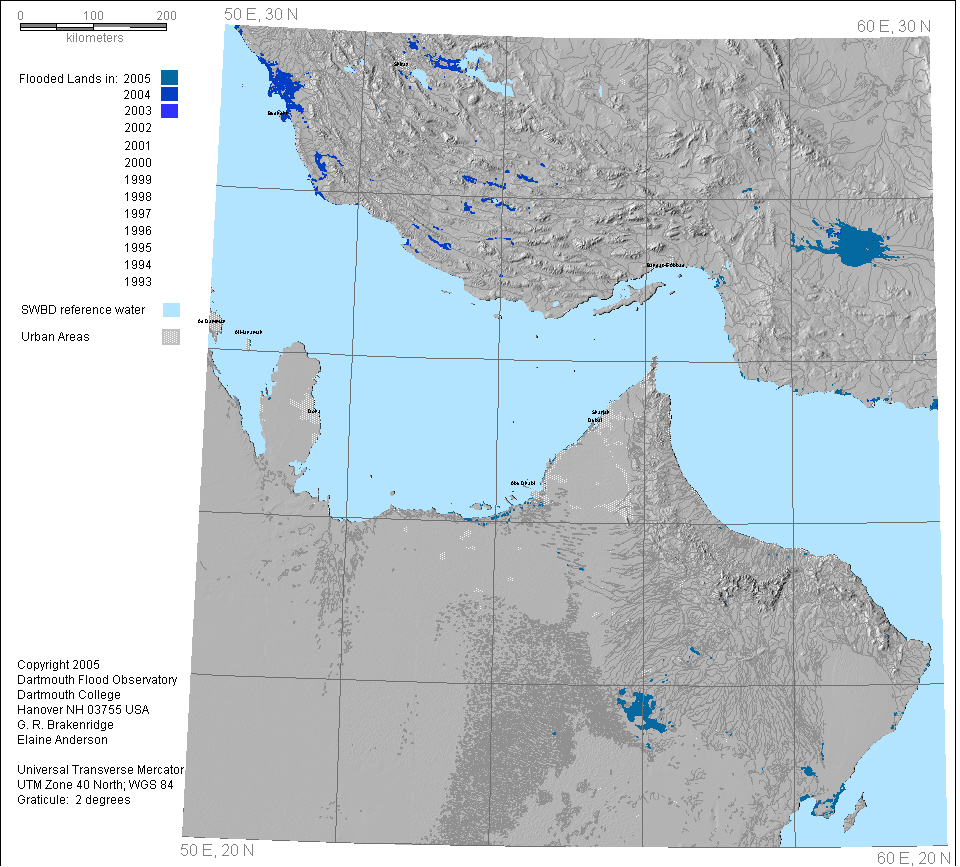Click the Abu Dhabi city label
Image resolution: width=960 pixels, height=867 pixels.
pyautogui.click(x=524, y=483)
